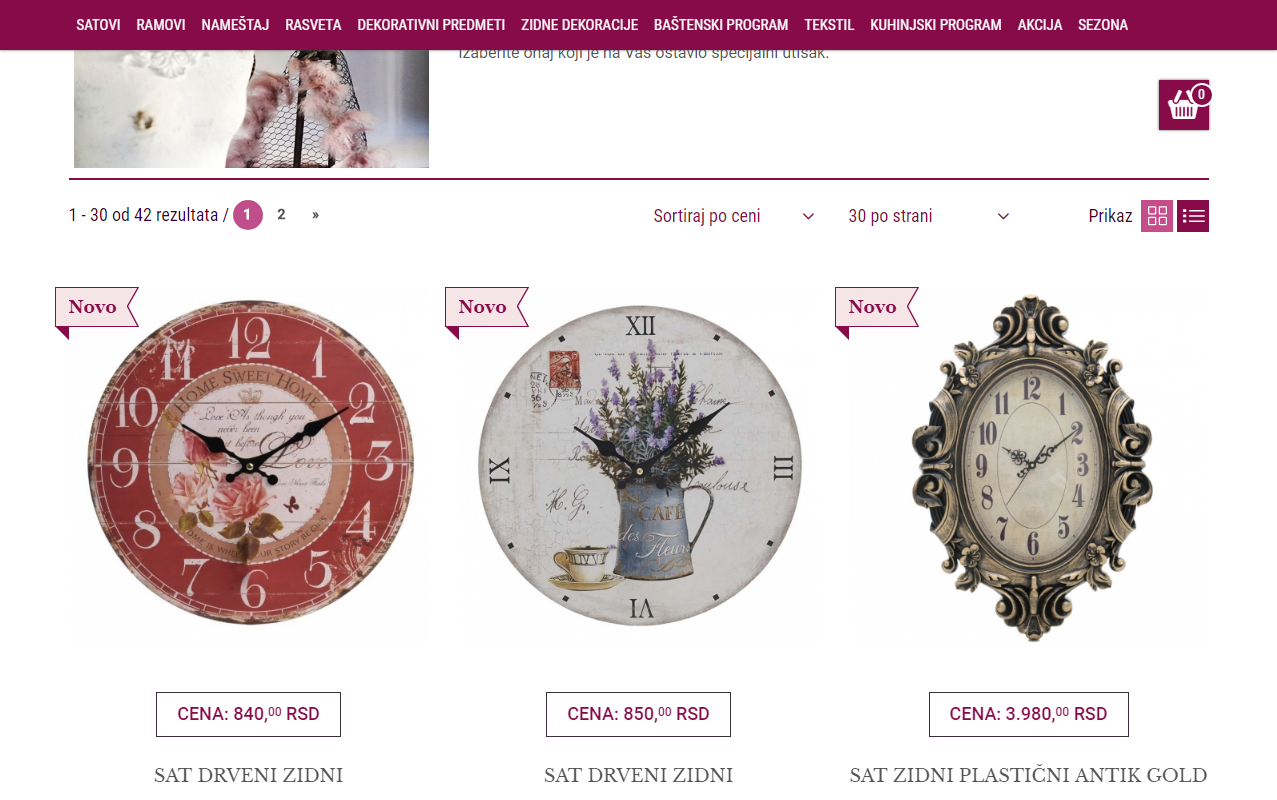Click the CENA: 840,00 RSD price box
The height and width of the screenshot is (800, 1277).
pyautogui.click(x=248, y=714)
